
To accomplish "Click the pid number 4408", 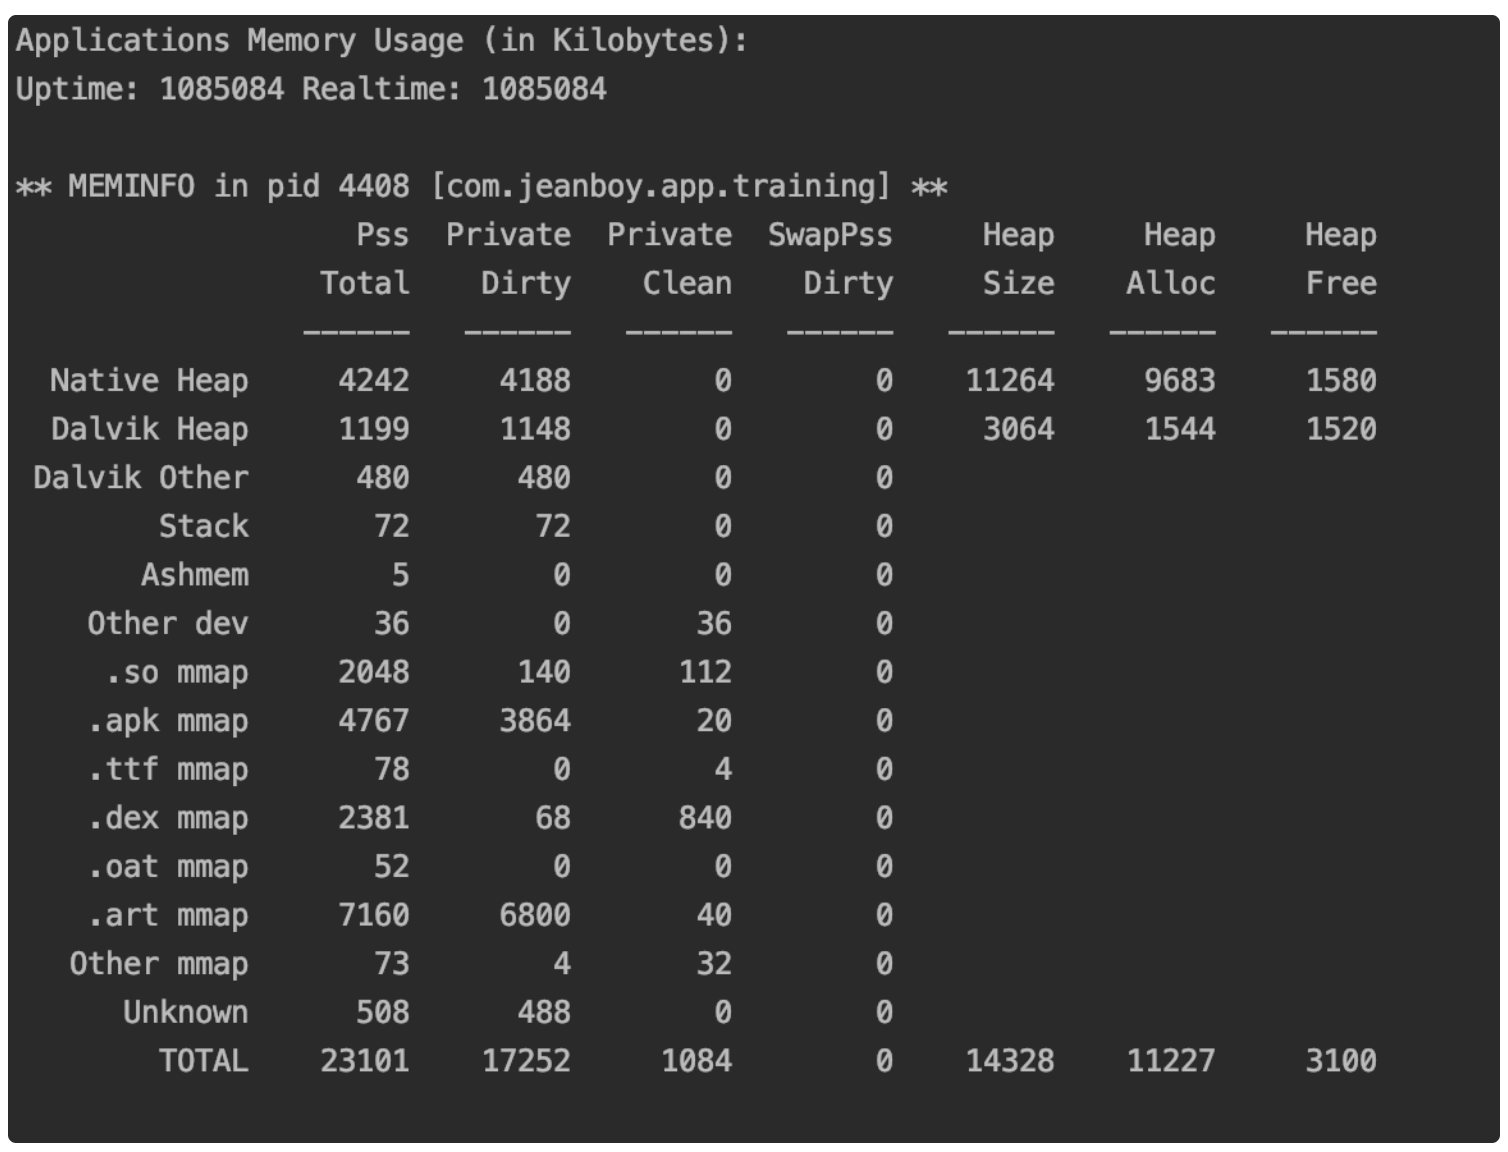I will (373, 187).
